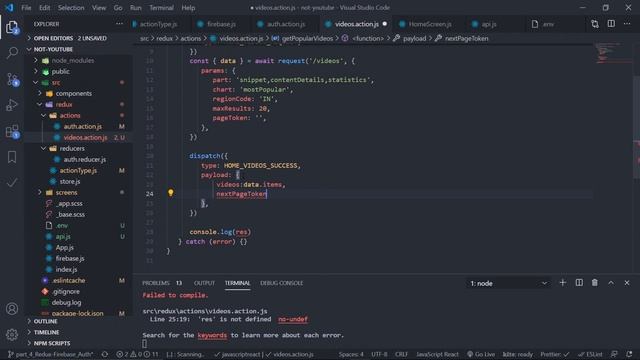
Task: Split the editor to the right
Action: (x=611, y=24)
